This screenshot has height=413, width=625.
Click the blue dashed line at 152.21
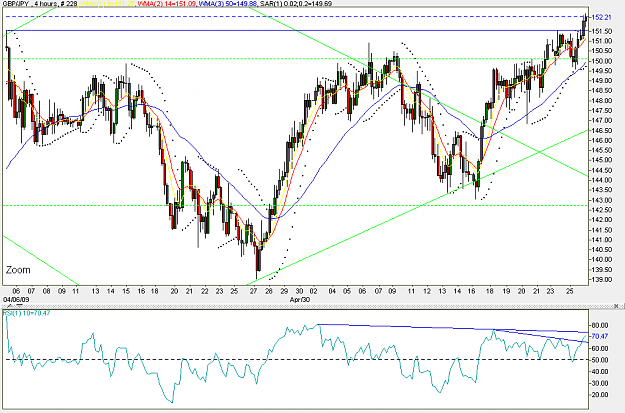pyautogui.click(x=295, y=17)
